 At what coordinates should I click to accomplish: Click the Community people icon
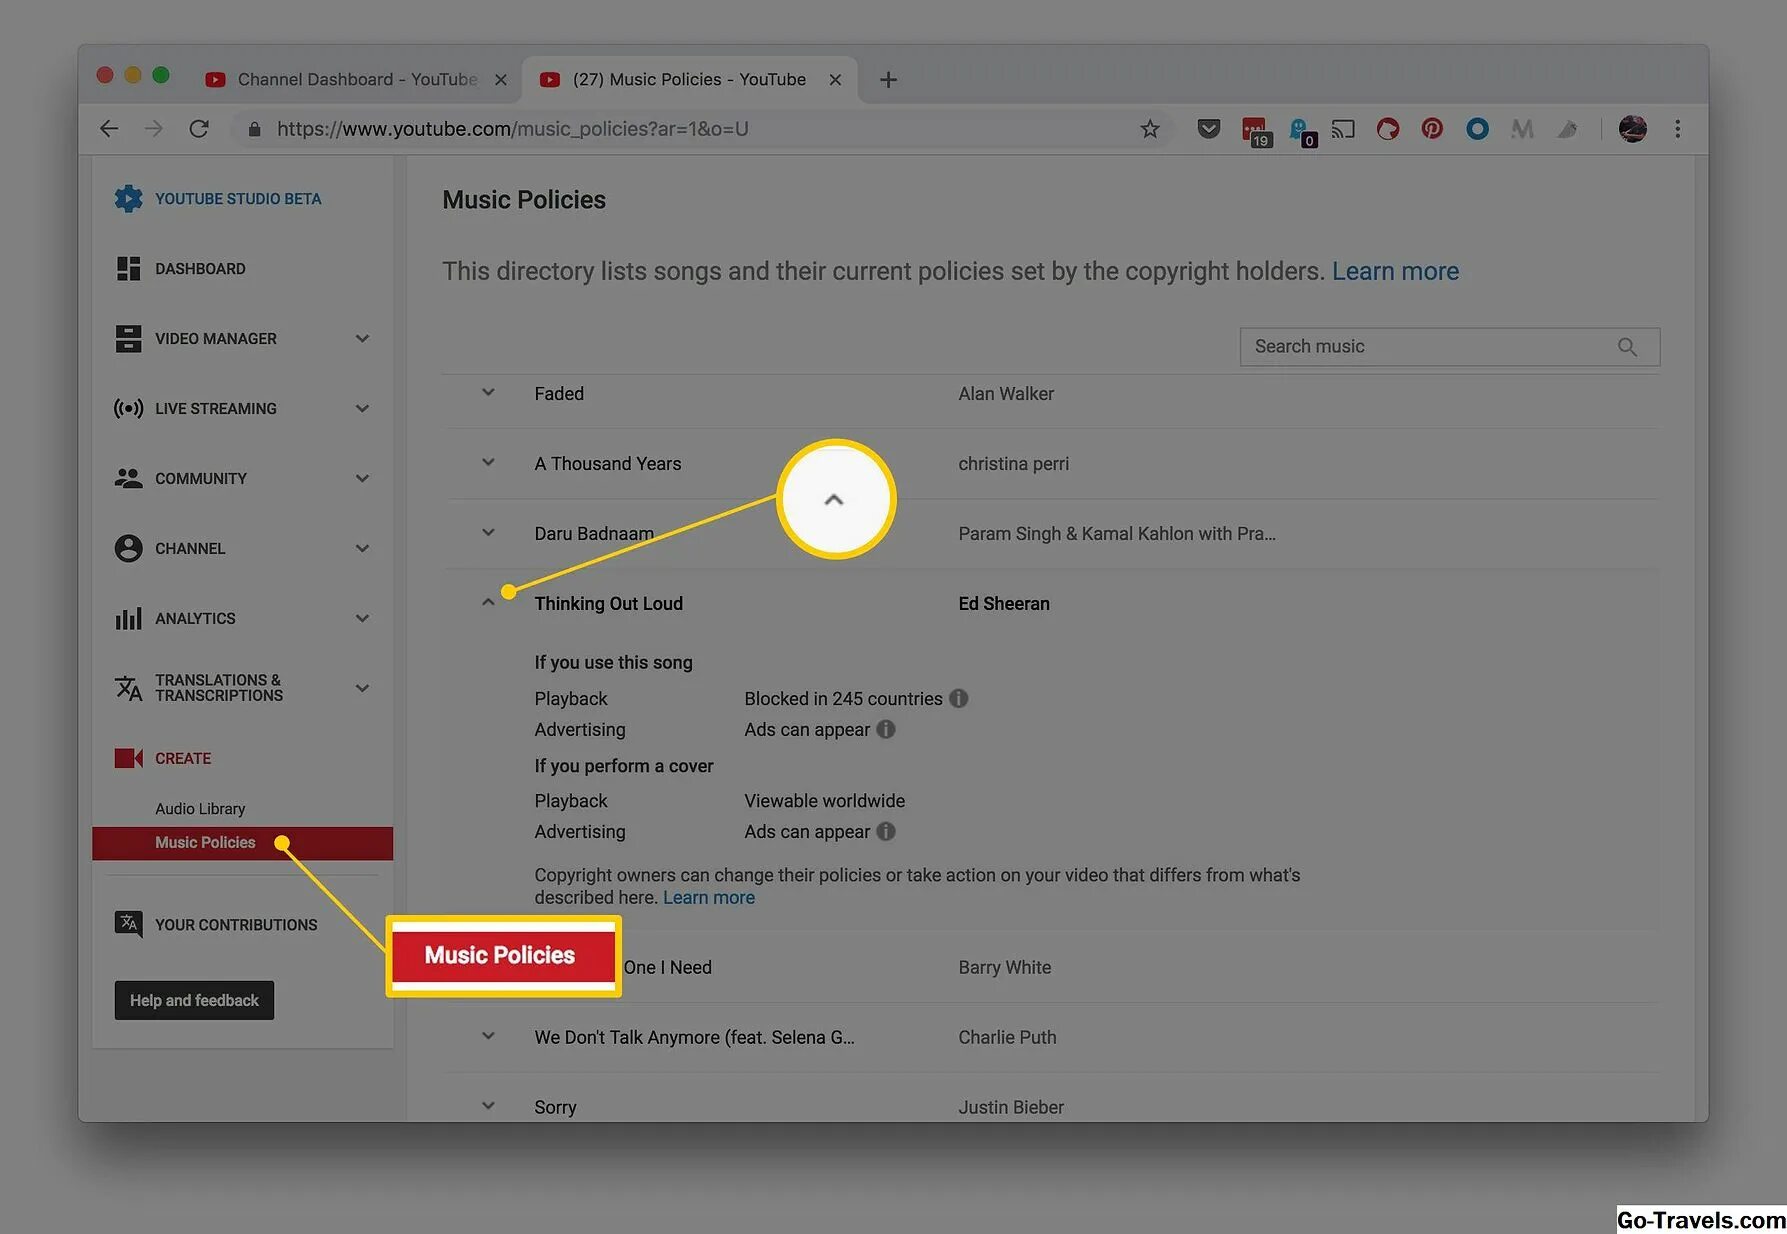pyautogui.click(x=128, y=478)
